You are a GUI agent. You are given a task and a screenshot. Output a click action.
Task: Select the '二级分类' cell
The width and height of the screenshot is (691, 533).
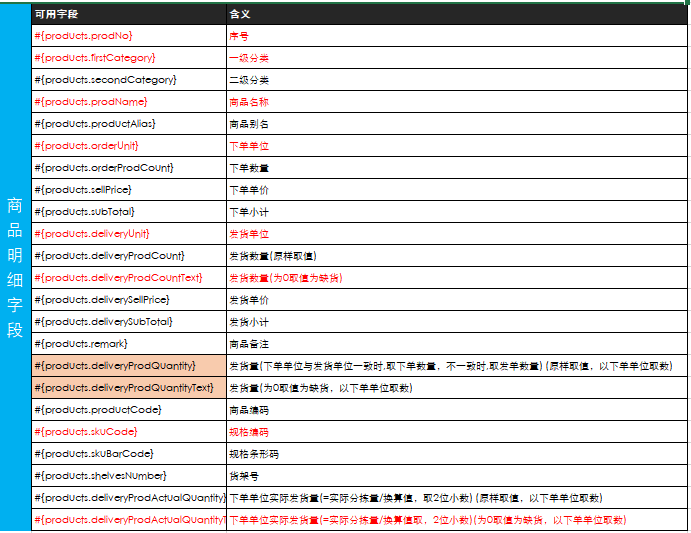457,80
